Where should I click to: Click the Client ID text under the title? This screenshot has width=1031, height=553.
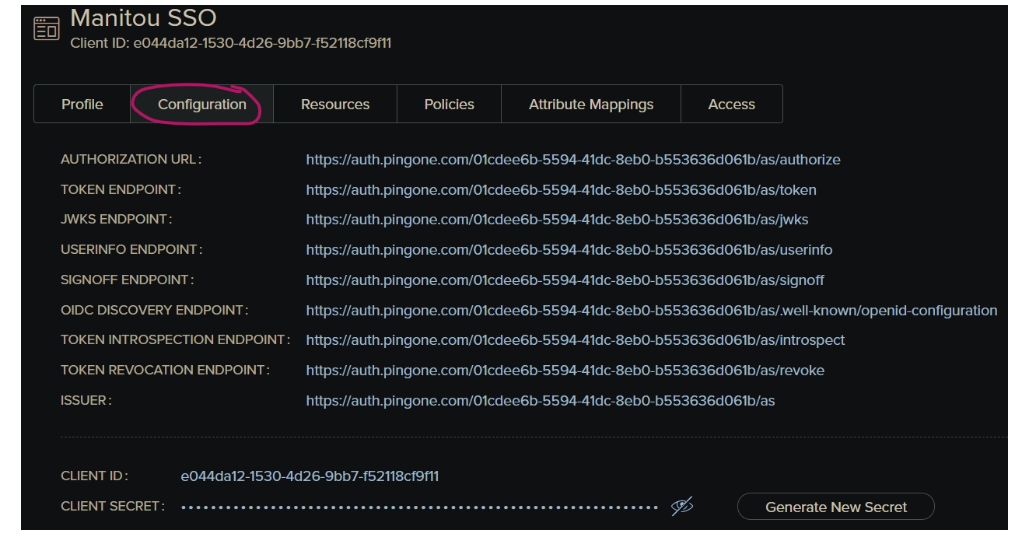pyautogui.click(x=231, y=43)
